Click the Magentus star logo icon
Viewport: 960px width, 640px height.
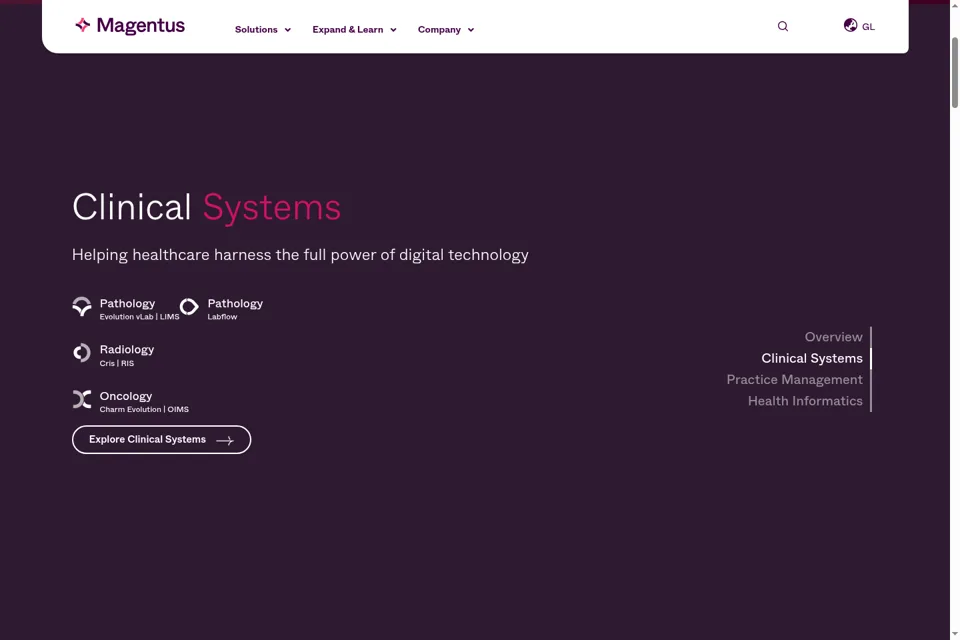(83, 25)
